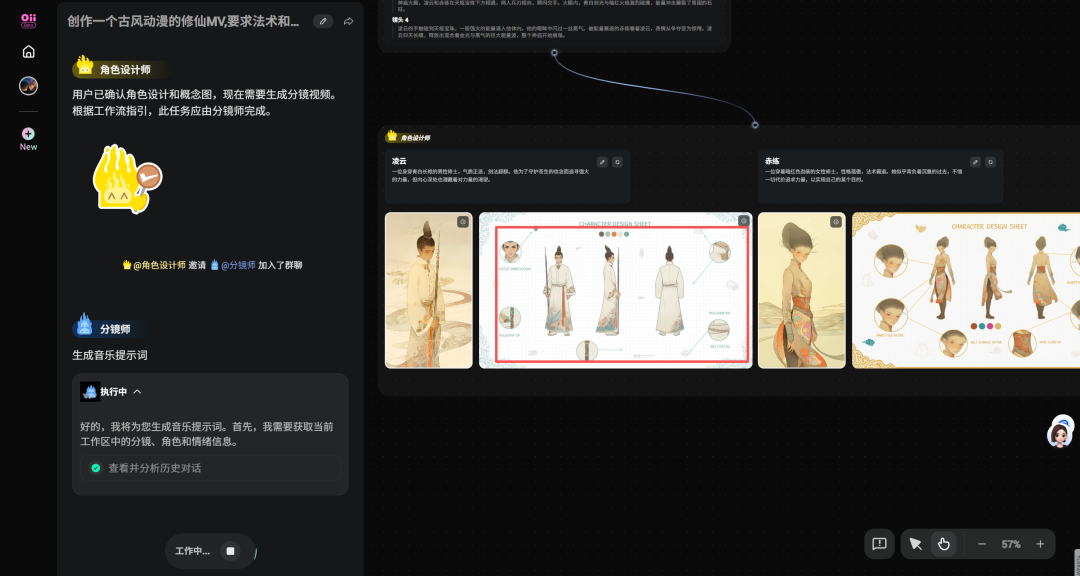Open 凌云 character design sheet image
The image size is (1080, 576).
(x=615, y=290)
